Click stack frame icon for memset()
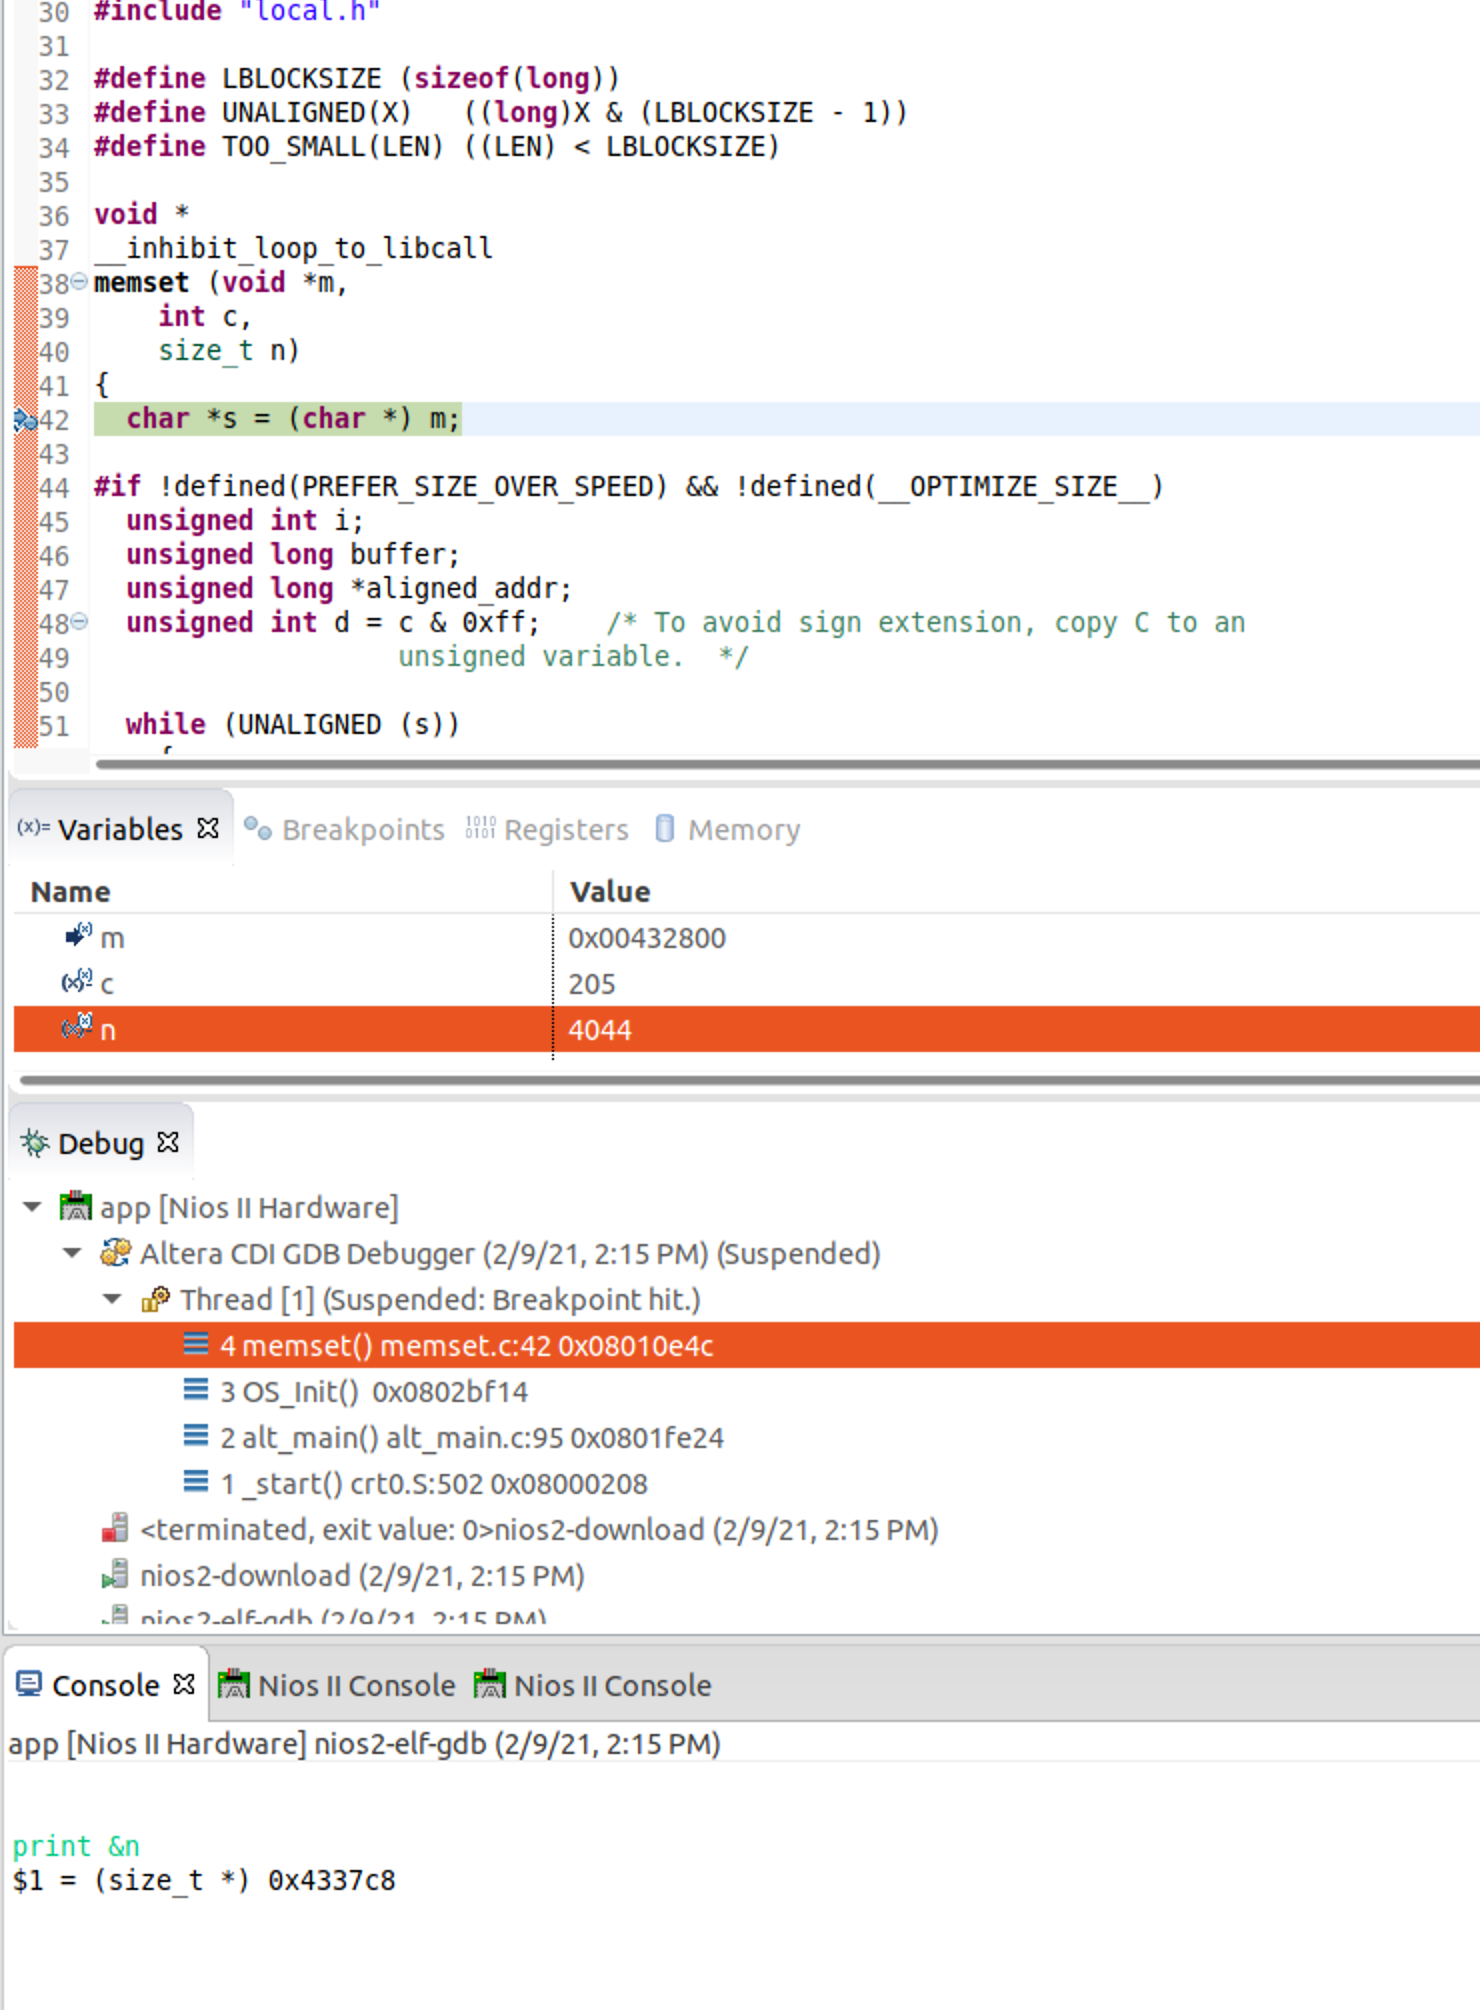This screenshot has width=1480, height=2010. click(x=196, y=1344)
